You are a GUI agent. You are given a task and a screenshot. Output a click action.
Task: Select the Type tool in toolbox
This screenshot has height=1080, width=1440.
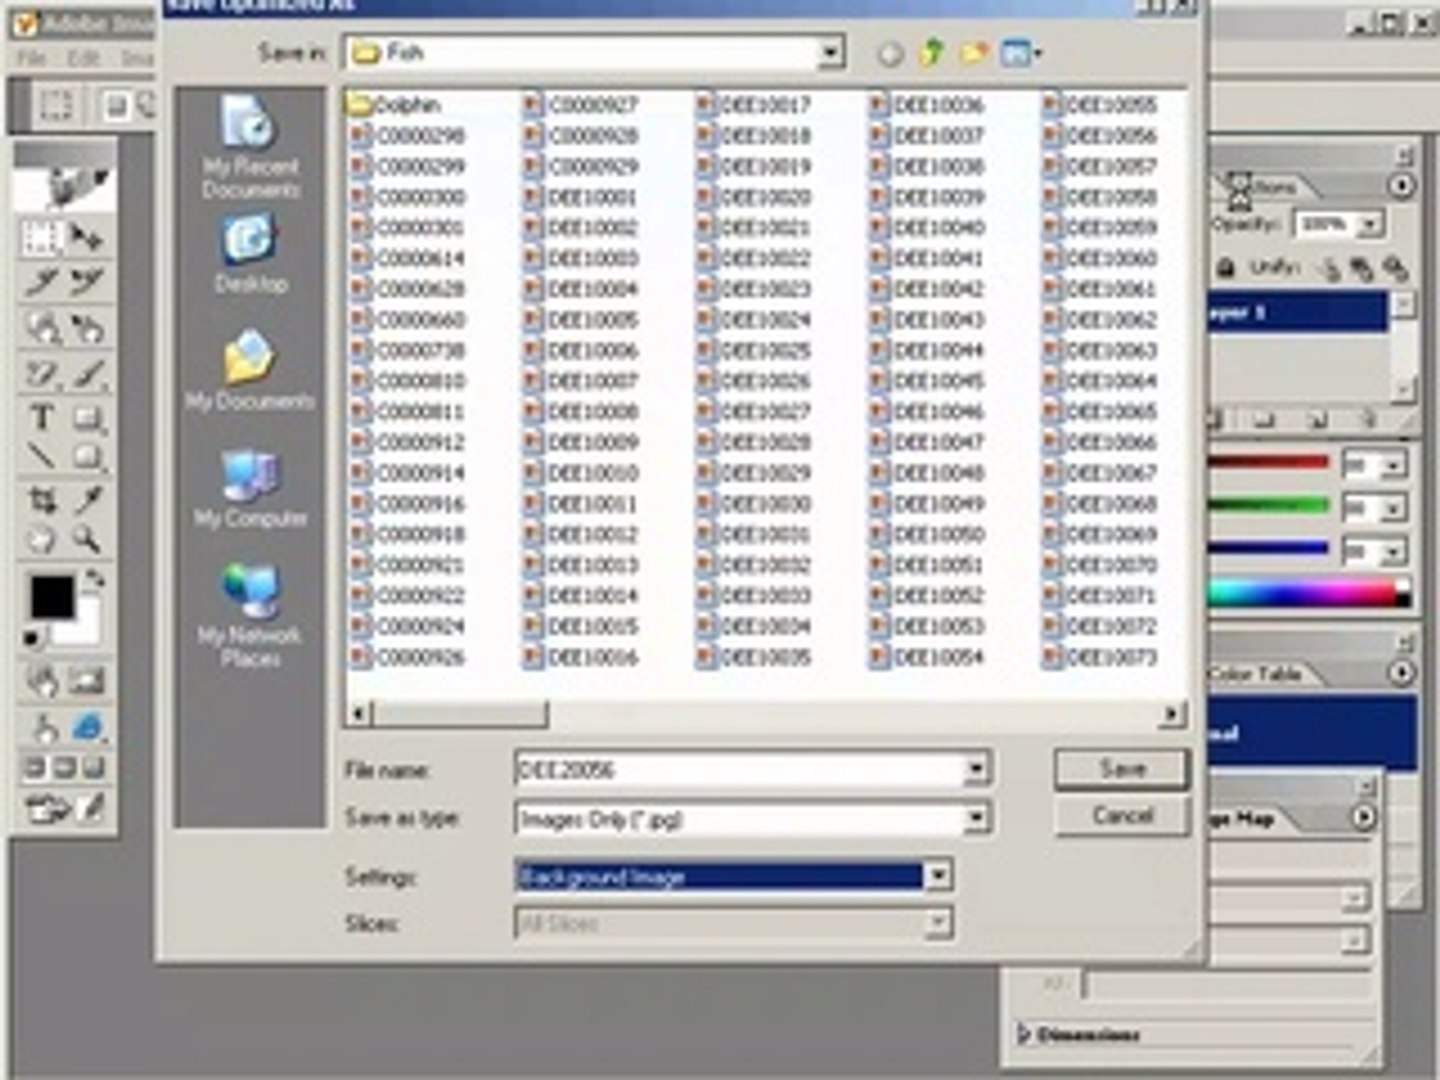click(42, 416)
